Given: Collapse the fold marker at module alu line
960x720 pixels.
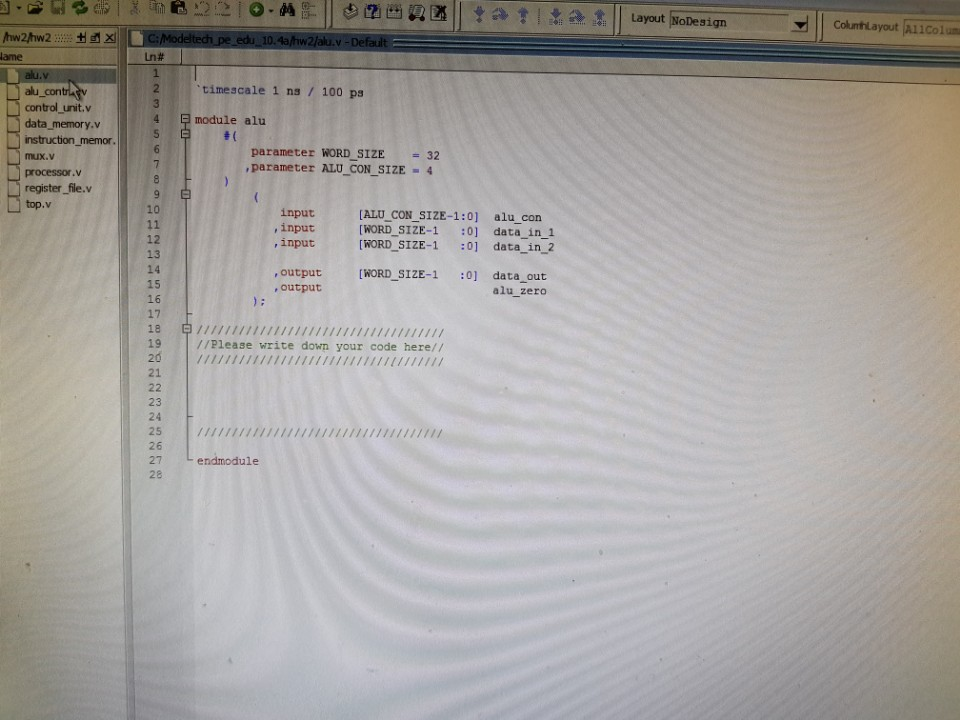Looking at the screenshot, I should [x=186, y=119].
